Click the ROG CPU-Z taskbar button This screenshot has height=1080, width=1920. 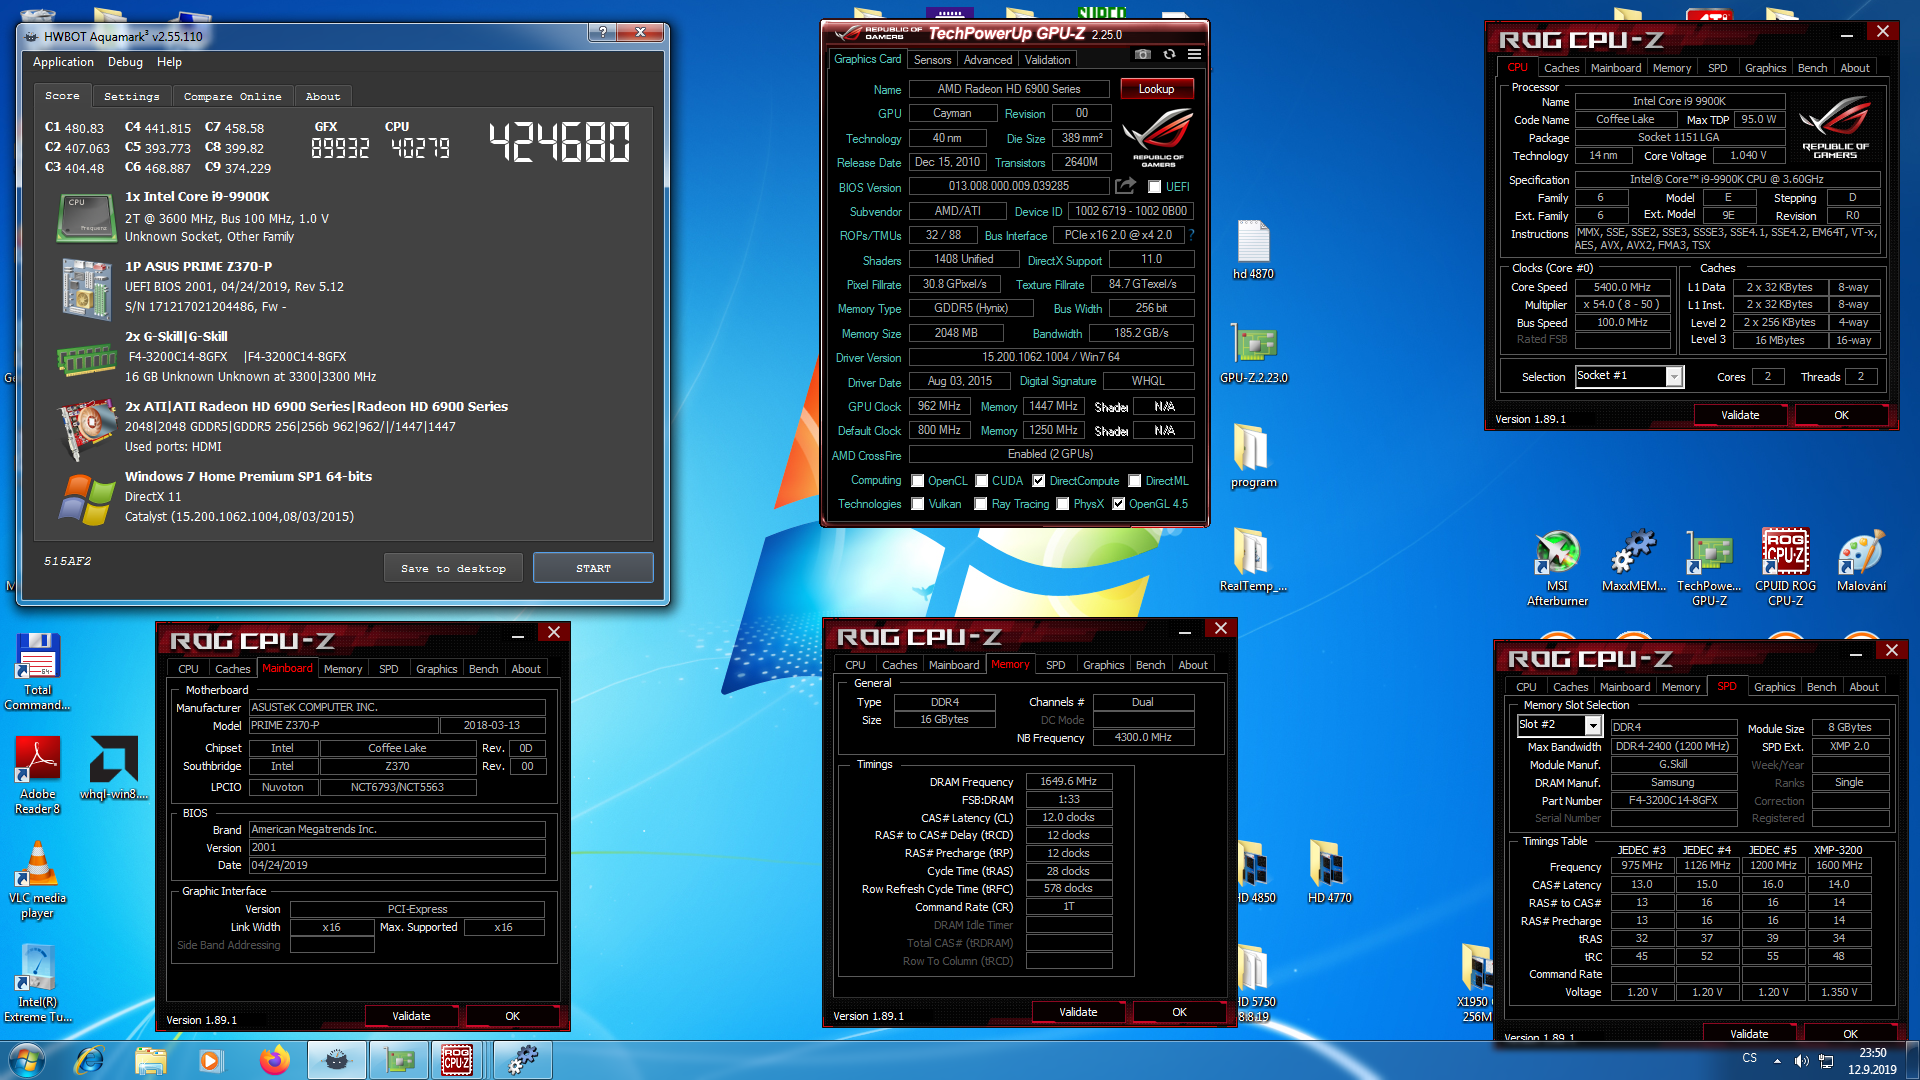458,1060
